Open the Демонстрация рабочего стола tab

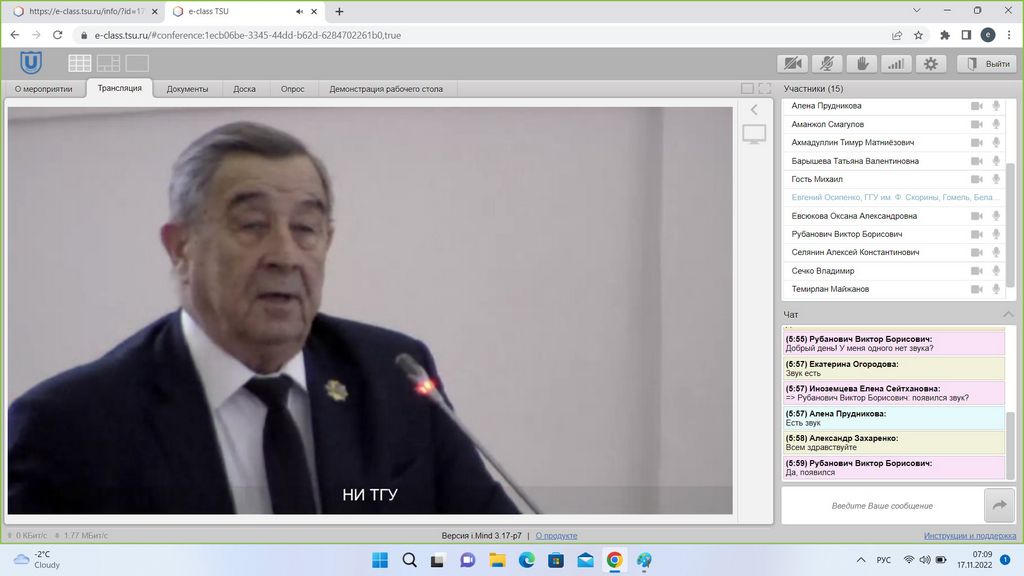(386, 89)
